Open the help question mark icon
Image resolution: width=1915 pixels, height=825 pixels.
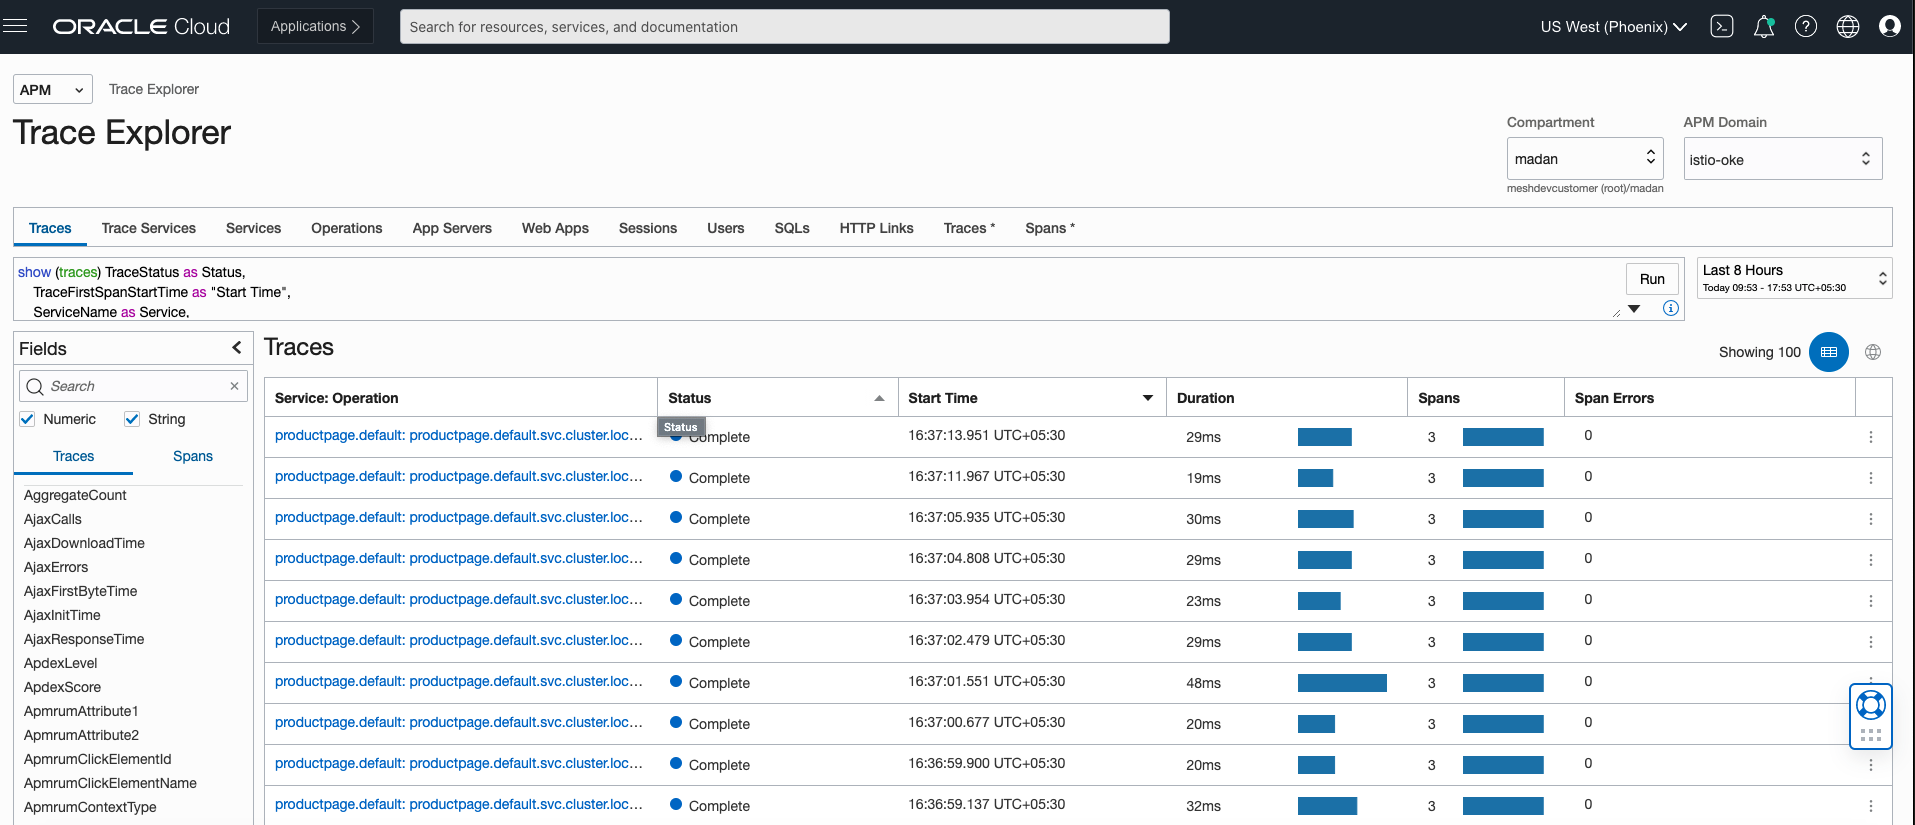pos(1805,27)
